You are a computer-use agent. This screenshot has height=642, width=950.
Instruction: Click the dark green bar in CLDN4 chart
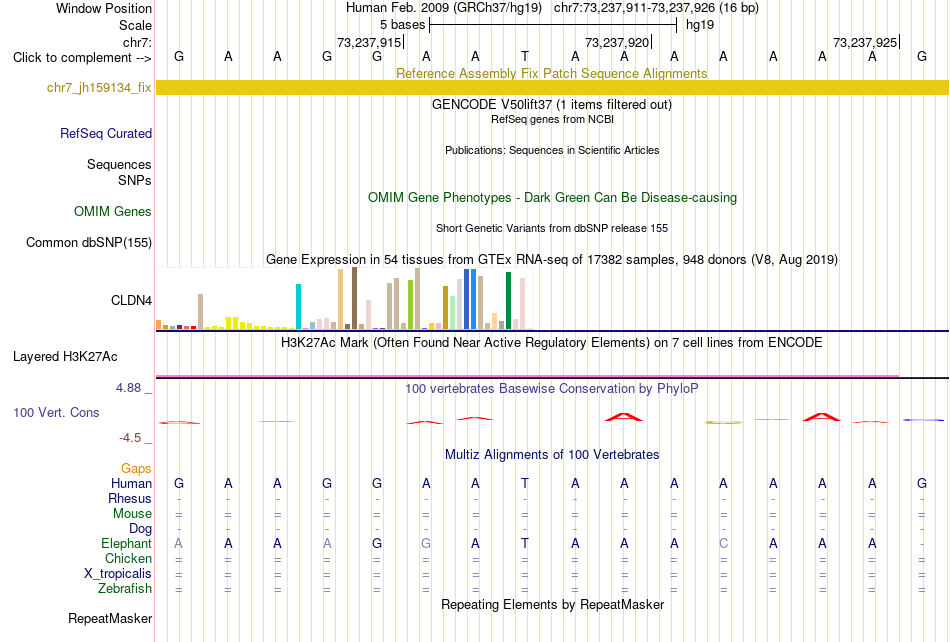pyautogui.click(x=508, y=301)
